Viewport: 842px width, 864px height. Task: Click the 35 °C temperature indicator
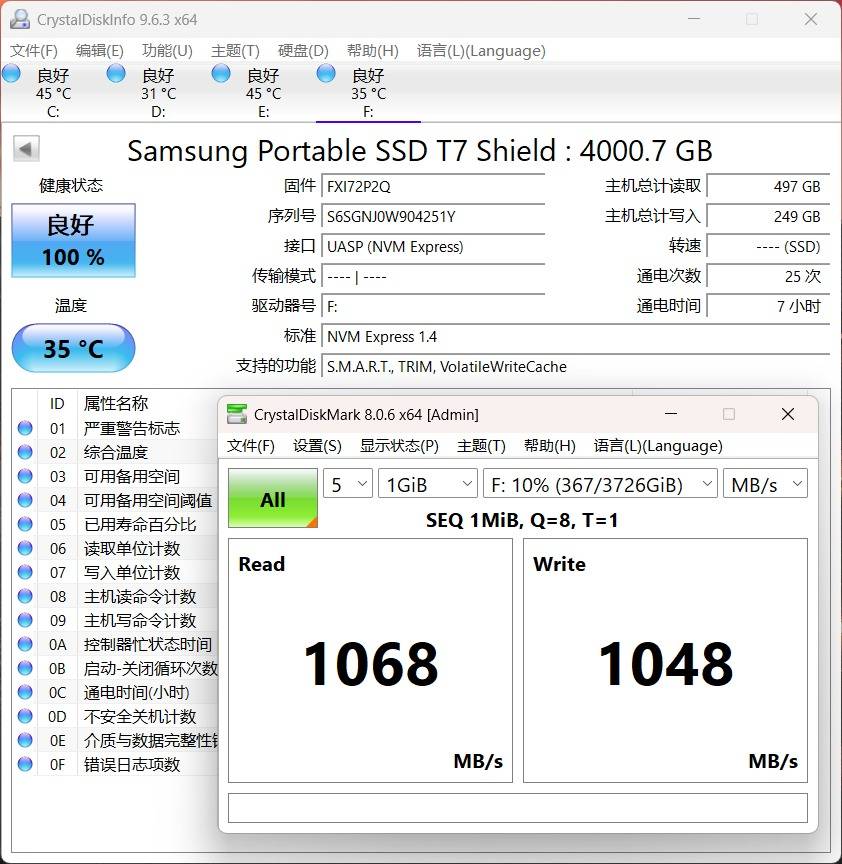coord(73,349)
